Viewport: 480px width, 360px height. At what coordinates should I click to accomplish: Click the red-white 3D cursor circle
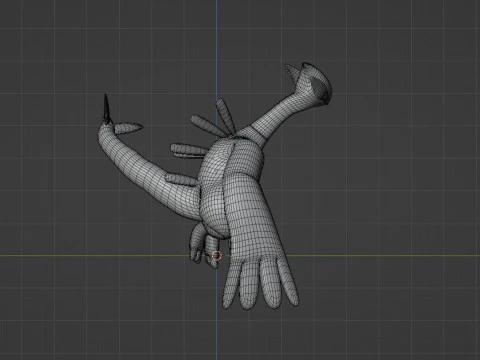[217, 256]
